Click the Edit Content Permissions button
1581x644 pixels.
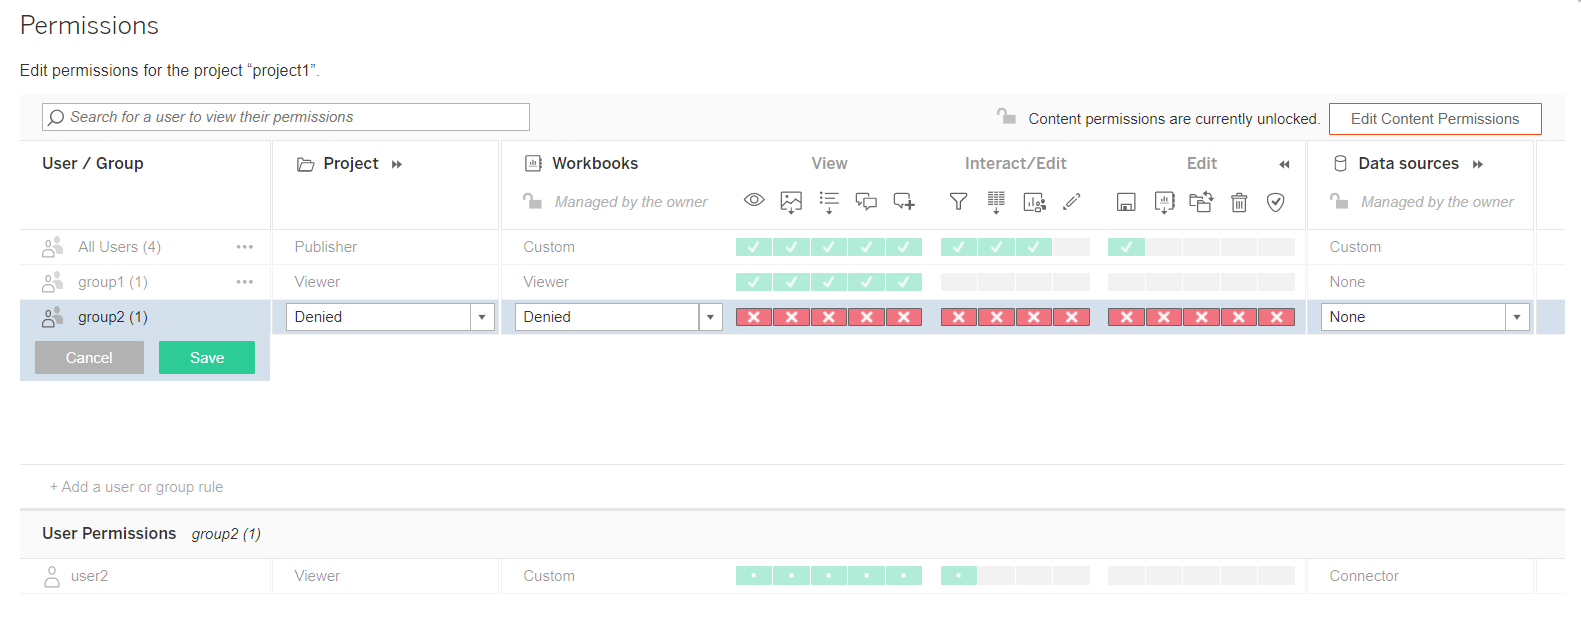tap(1435, 119)
